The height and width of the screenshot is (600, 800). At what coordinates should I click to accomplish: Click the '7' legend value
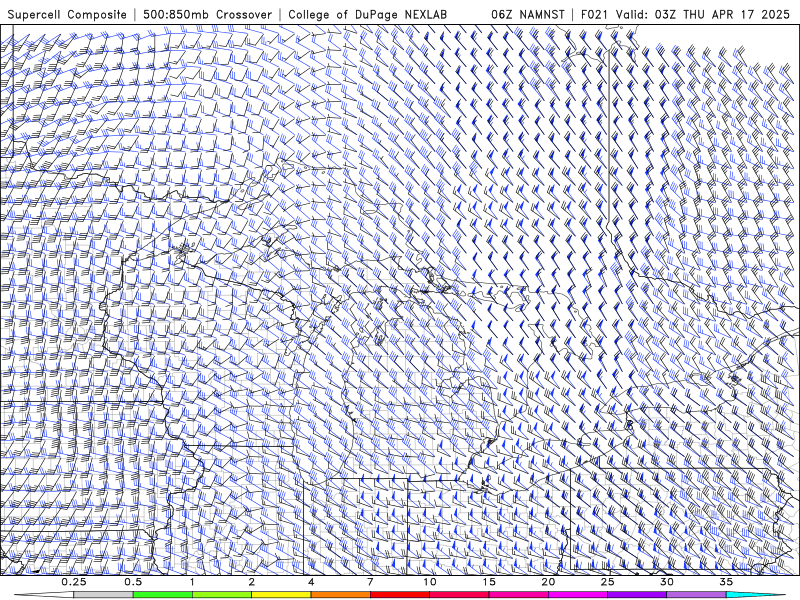pyautogui.click(x=370, y=582)
